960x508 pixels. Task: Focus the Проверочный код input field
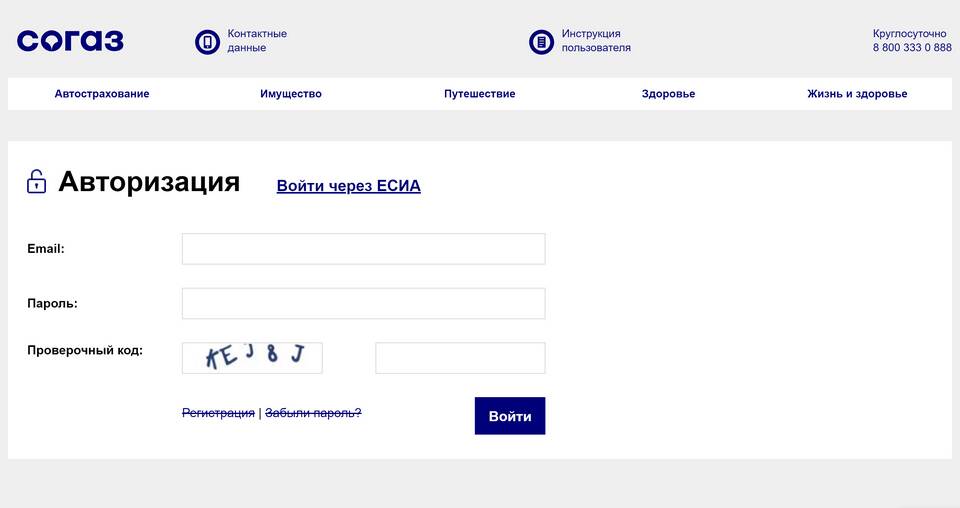pyautogui.click(x=460, y=358)
